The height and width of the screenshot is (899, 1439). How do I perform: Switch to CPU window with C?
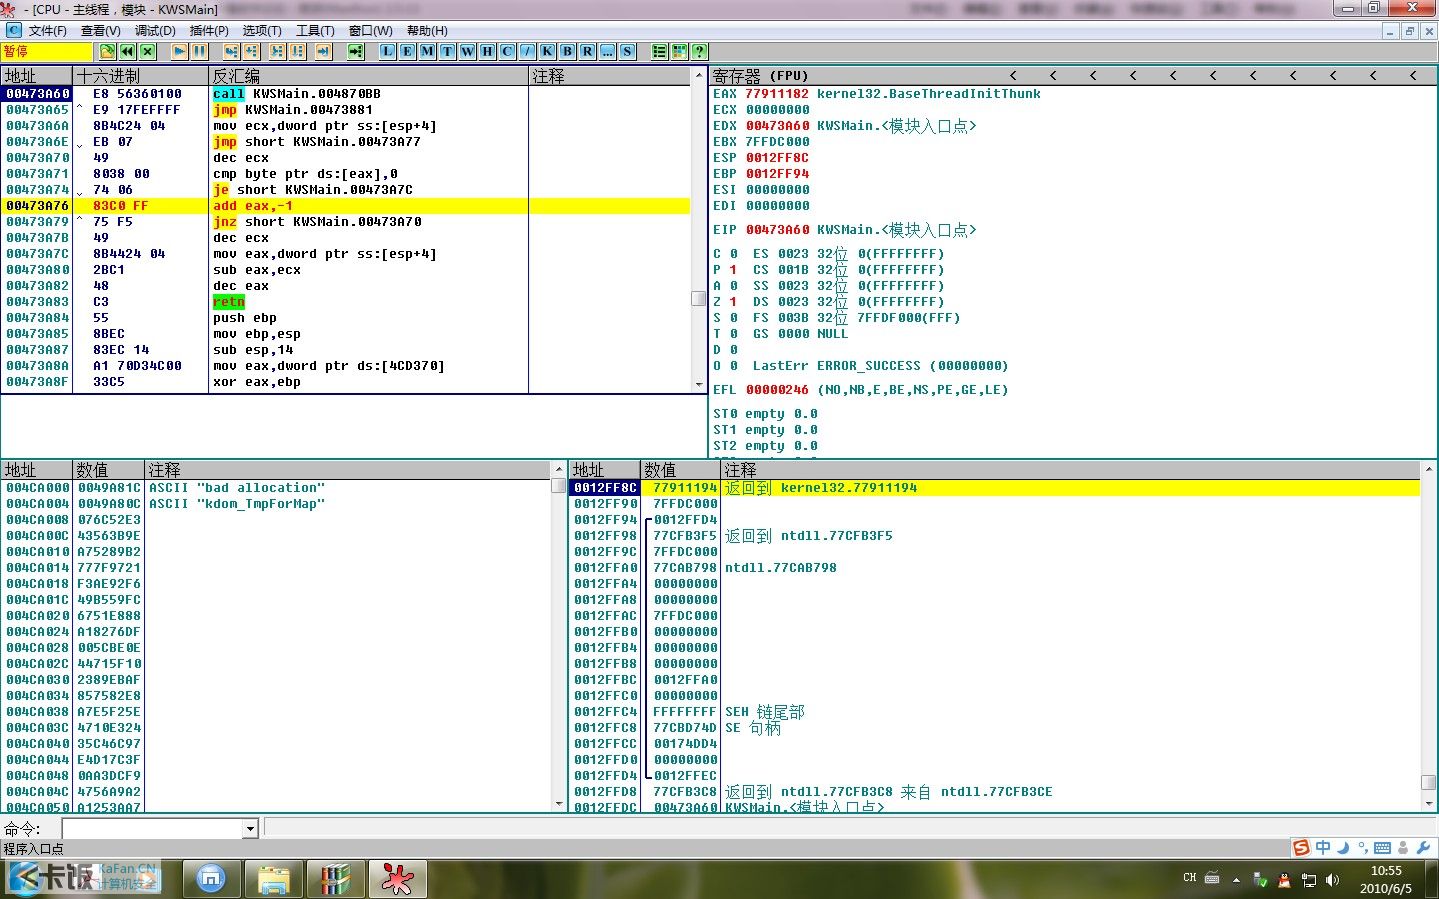tap(508, 51)
